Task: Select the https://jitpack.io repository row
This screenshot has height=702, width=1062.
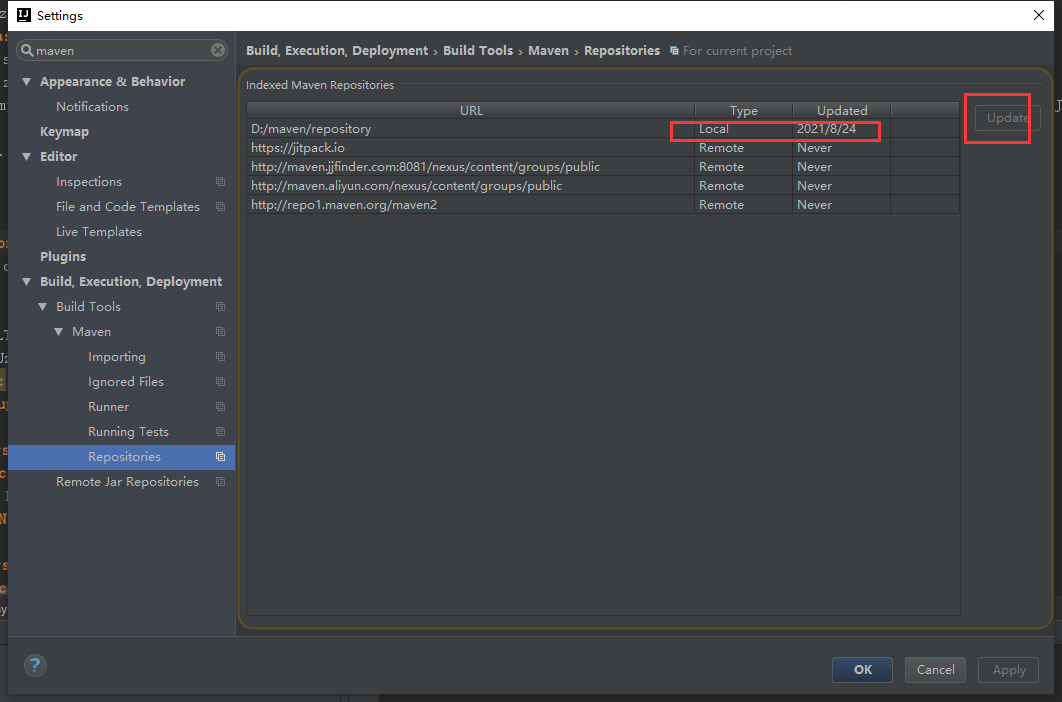Action: 603,148
